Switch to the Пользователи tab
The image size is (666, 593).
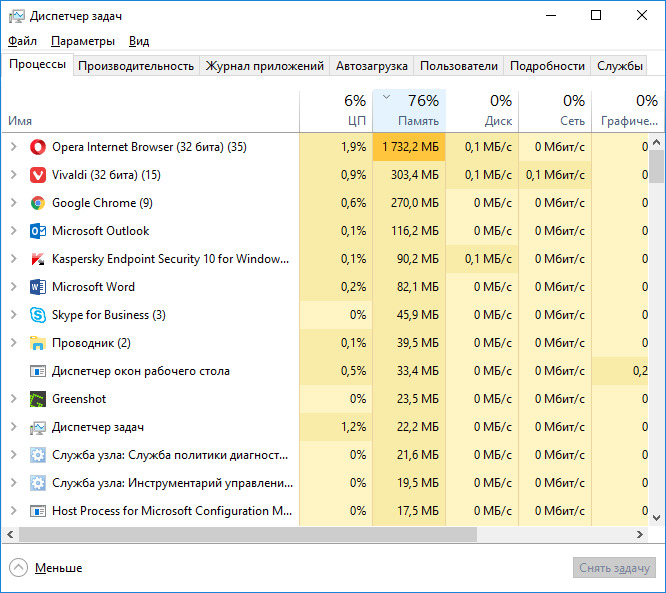pyautogui.click(x=459, y=66)
